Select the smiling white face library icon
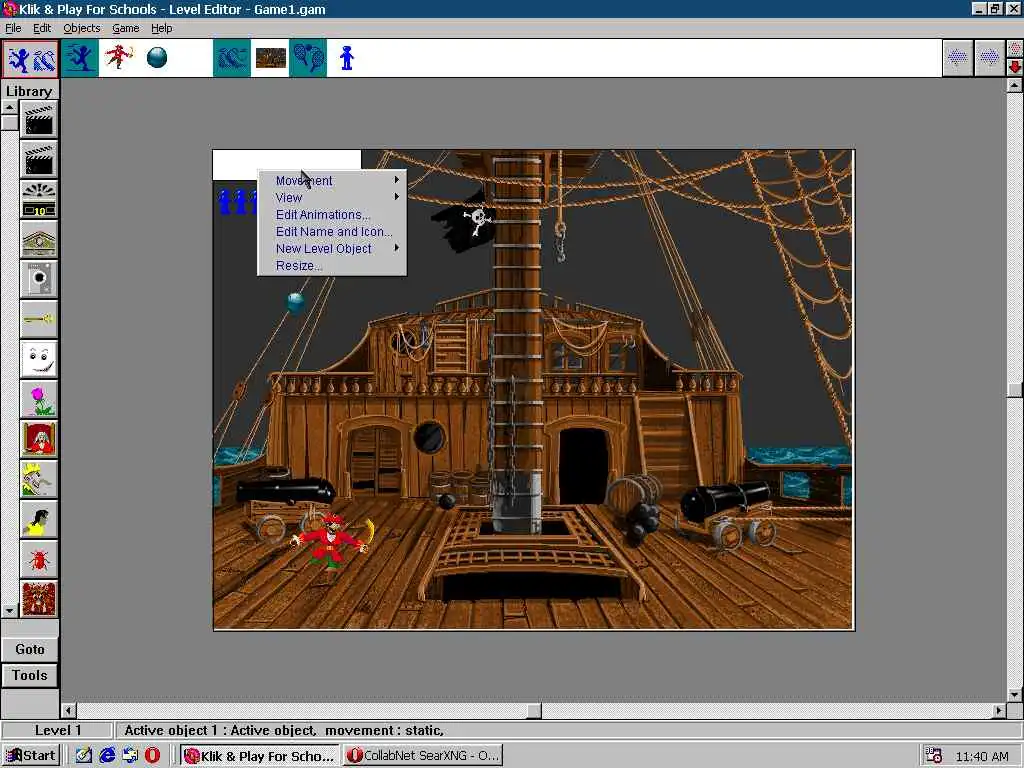 coord(39,359)
